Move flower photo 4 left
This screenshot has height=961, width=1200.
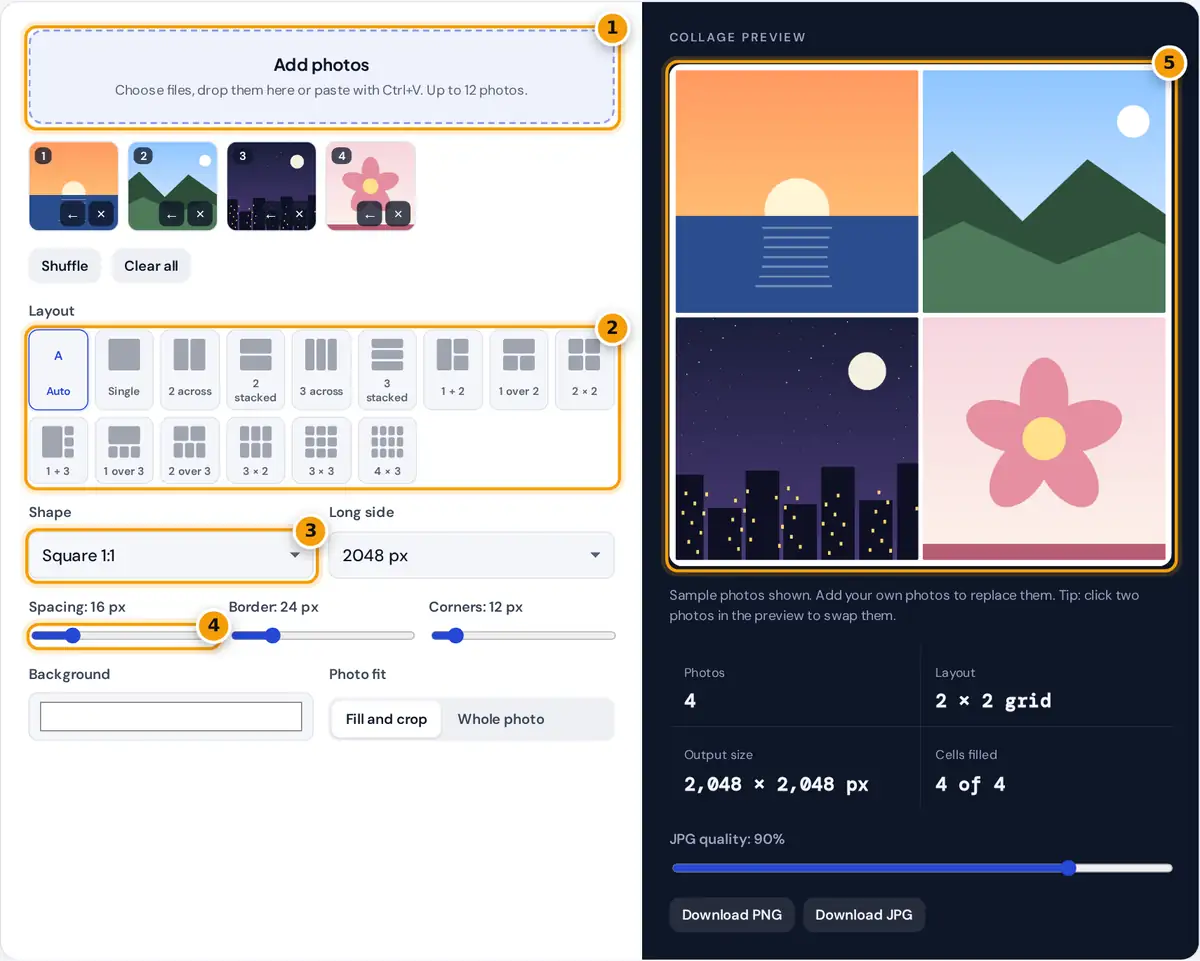[x=369, y=214]
